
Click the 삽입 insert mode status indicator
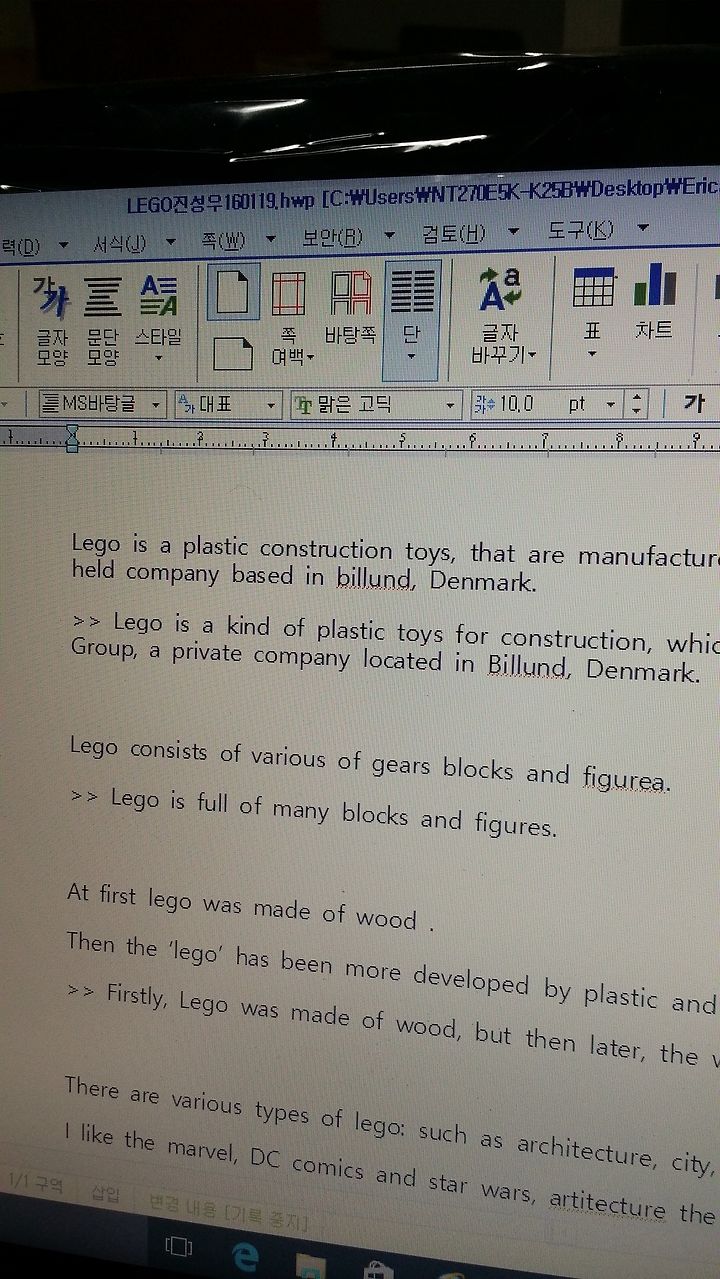pos(105,1194)
